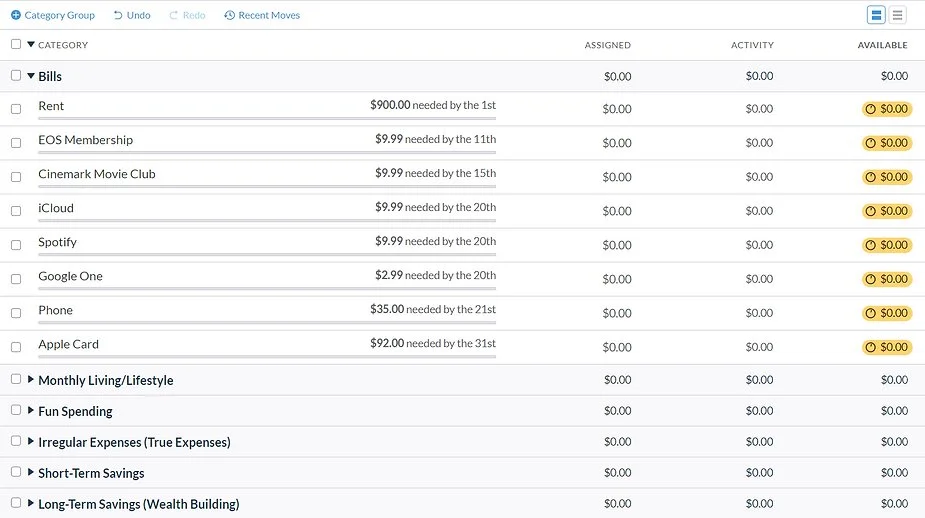The width and height of the screenshot is (925, 518).
Task: Switch to compact list view icon
Action: (898, 15)
